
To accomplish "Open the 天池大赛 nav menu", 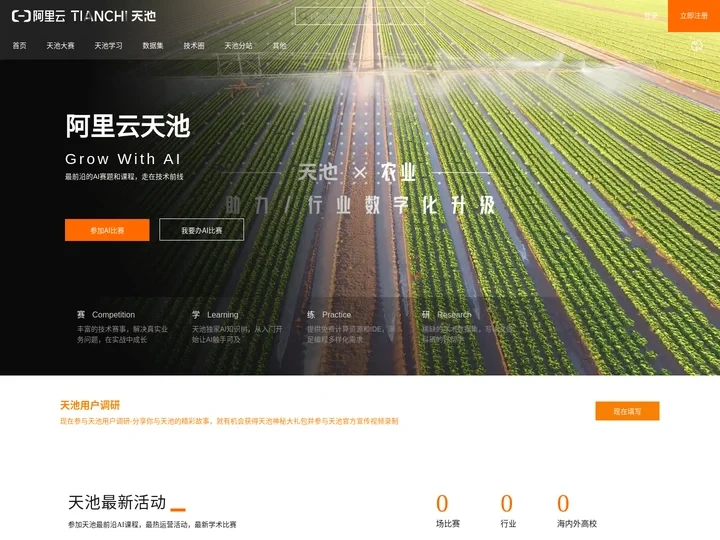I will 60,45.
